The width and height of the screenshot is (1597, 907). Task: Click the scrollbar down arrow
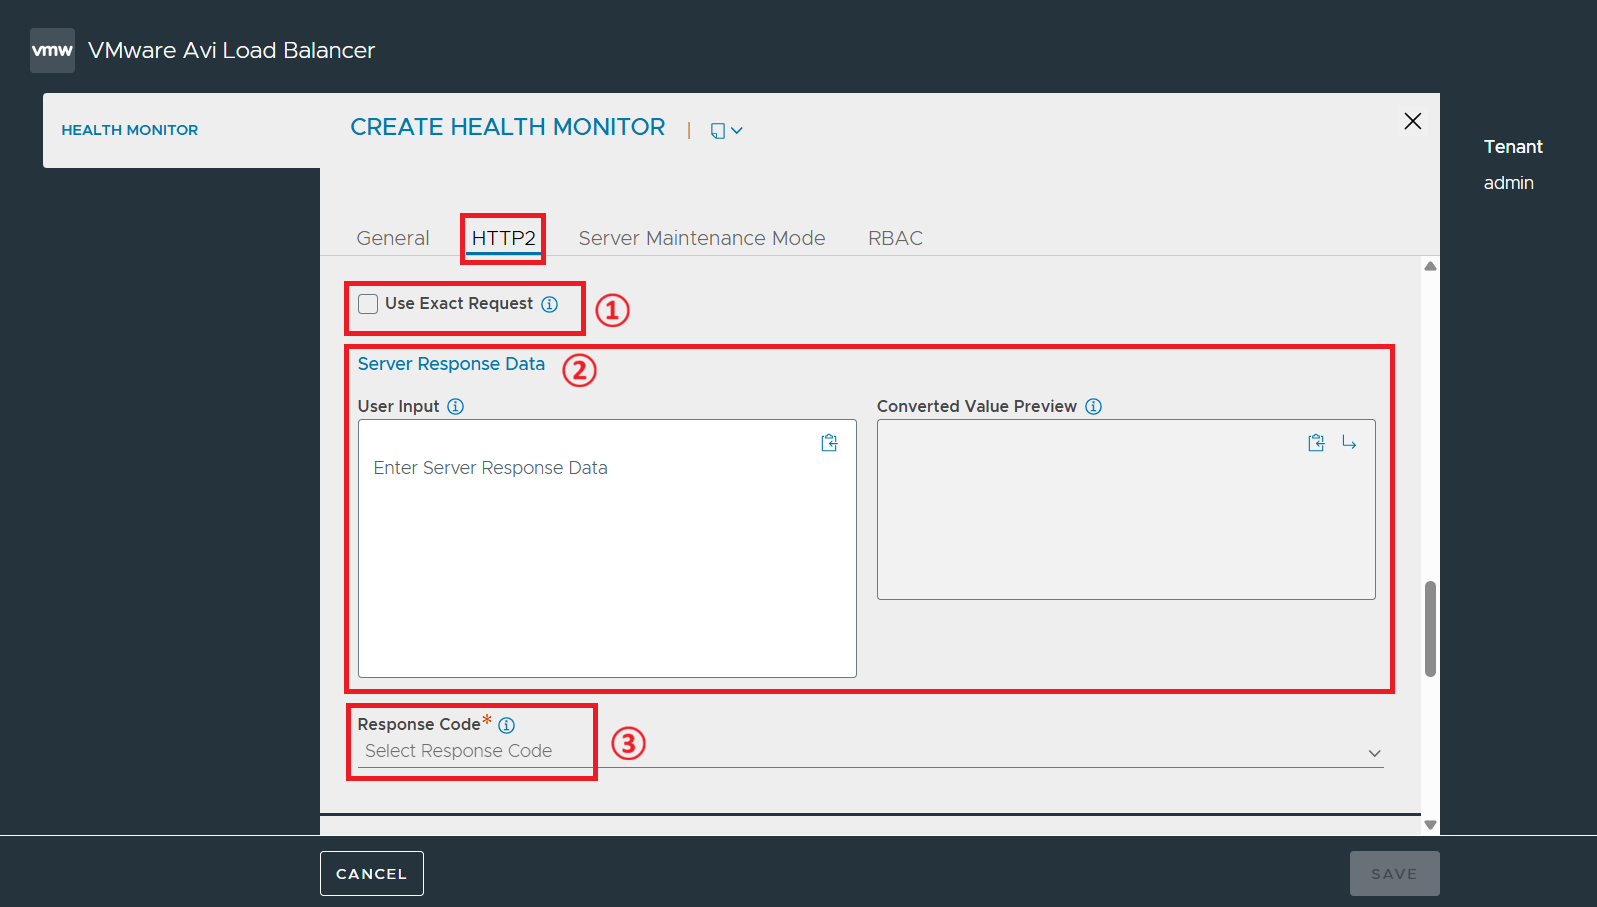(1431, 825)
